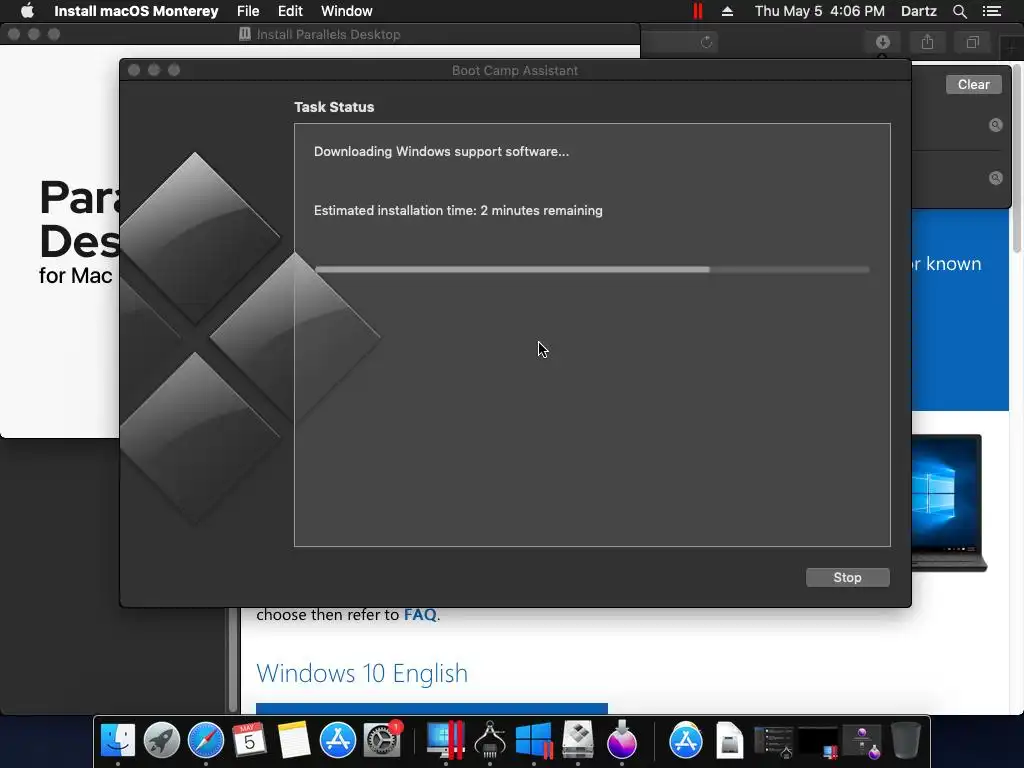Screen dimensions: 1024x768
Task: Open the Edit menu
Action: click(x=290, y=11)
